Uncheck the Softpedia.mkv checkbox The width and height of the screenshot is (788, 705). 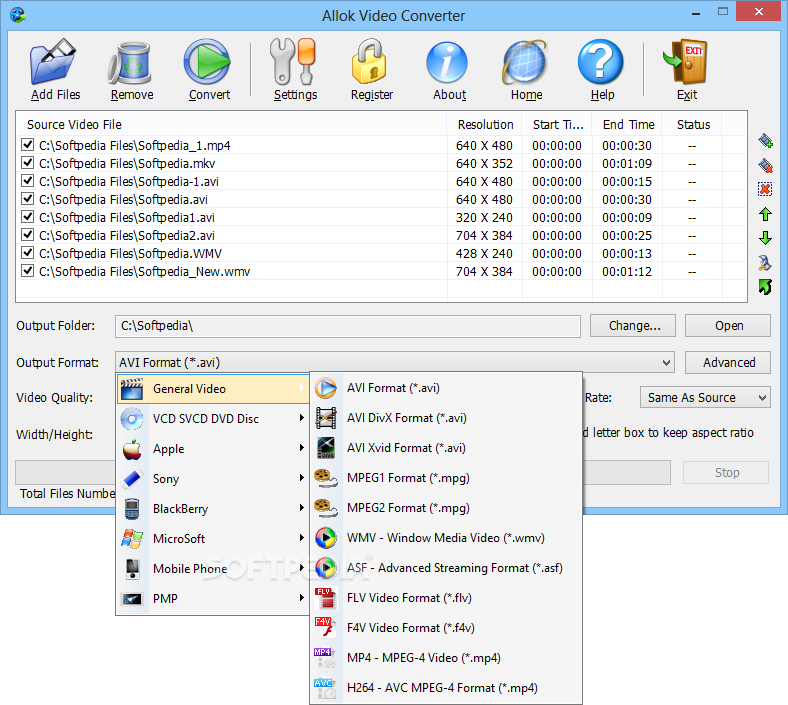27,163
